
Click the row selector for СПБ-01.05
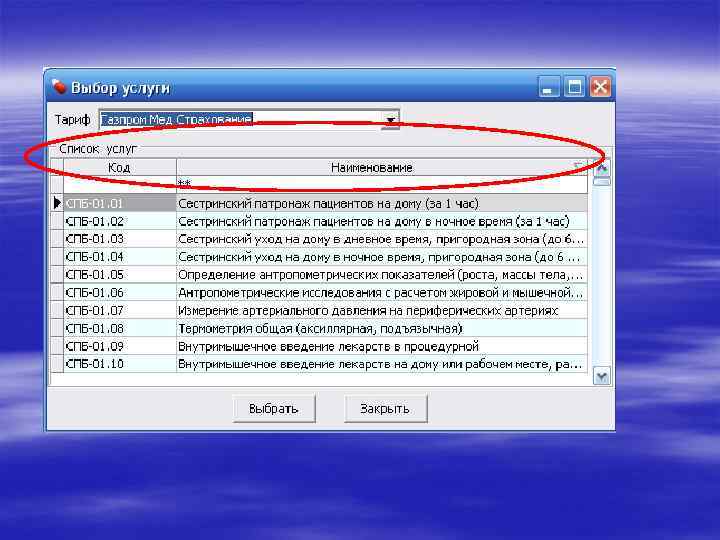56,275
